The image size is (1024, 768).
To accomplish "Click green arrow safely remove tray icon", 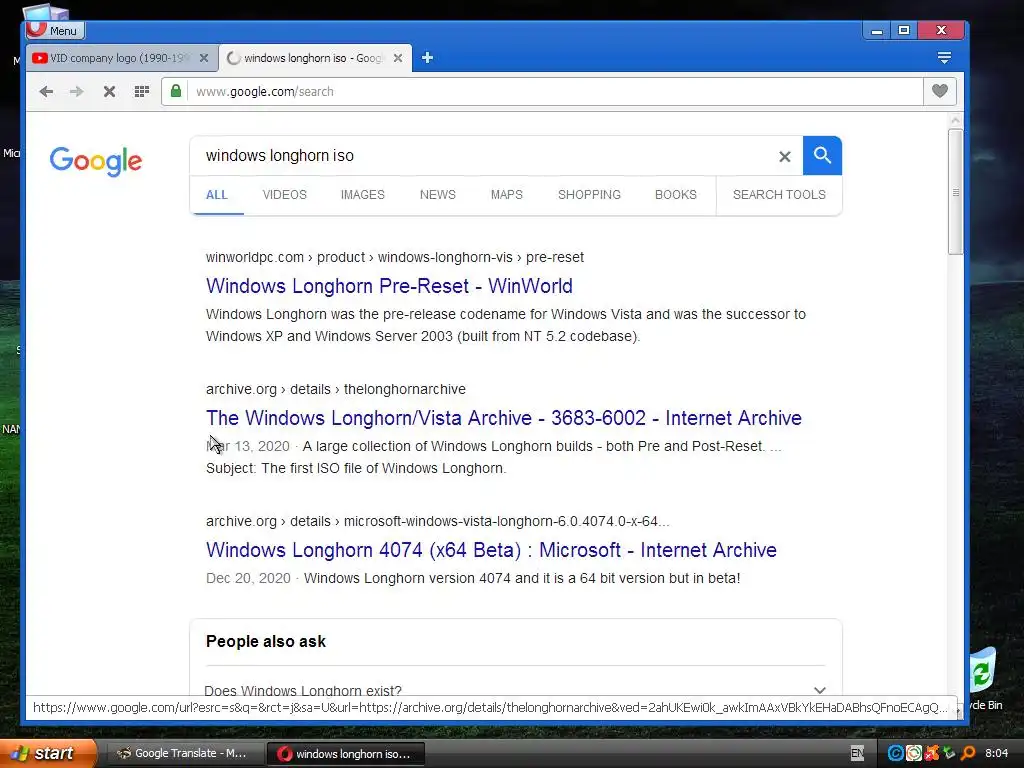I will 950,753.
